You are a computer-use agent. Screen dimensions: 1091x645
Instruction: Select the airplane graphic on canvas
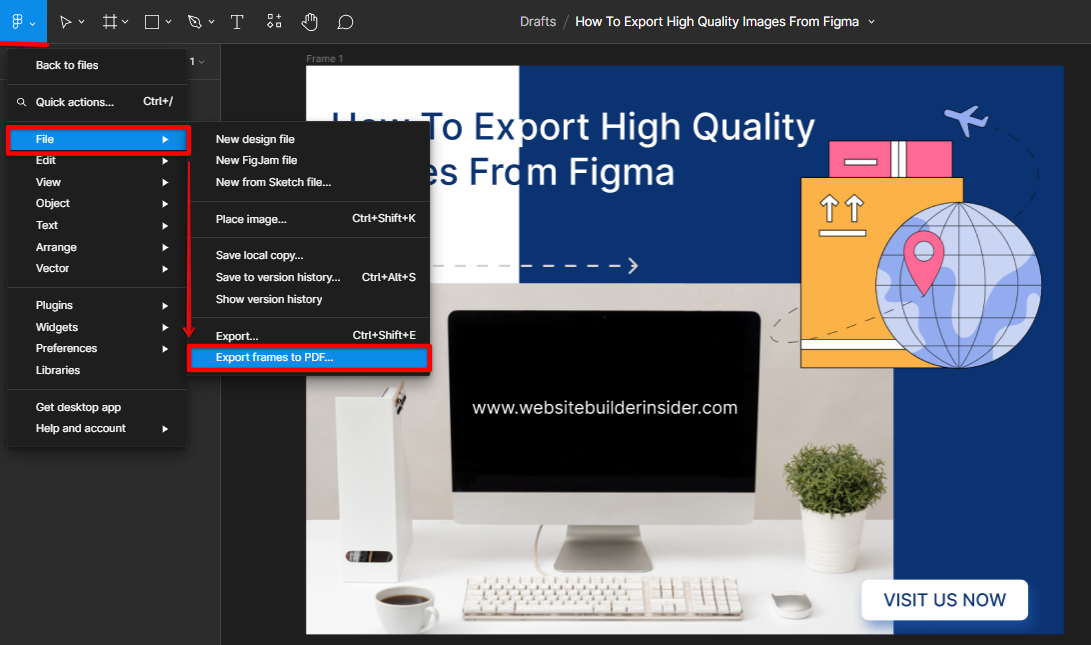(966, 120)
